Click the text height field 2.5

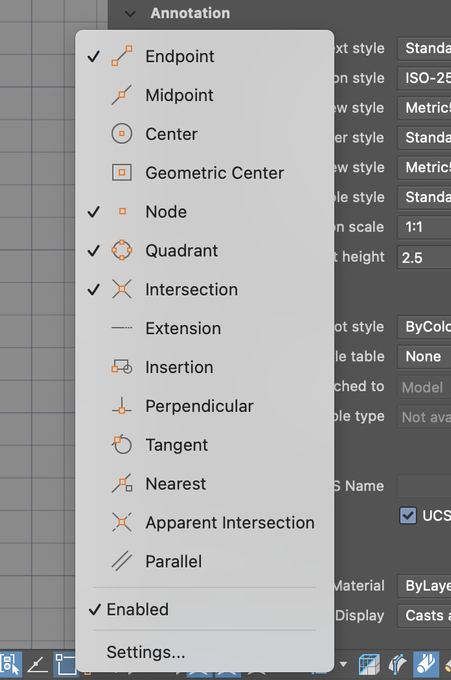424,257
